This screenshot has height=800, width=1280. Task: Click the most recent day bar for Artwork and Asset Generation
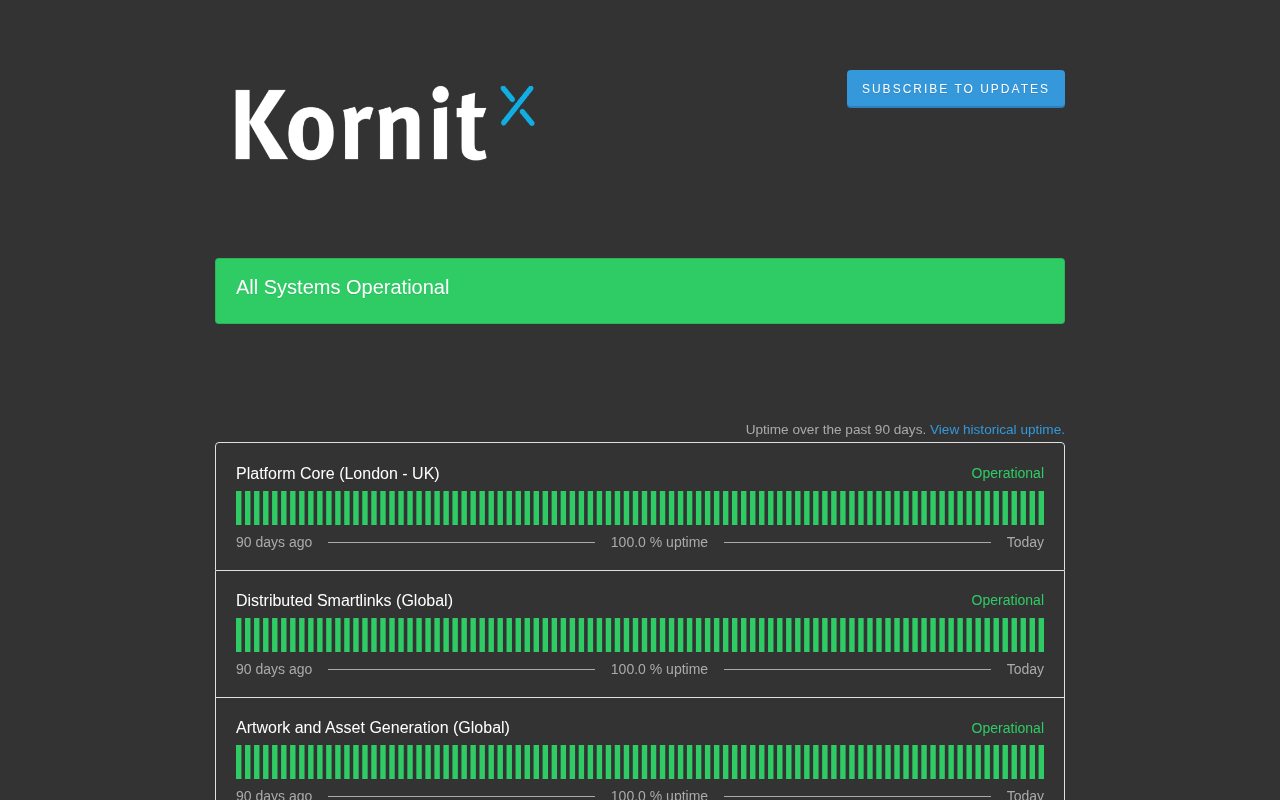(x=1041, y=762)
